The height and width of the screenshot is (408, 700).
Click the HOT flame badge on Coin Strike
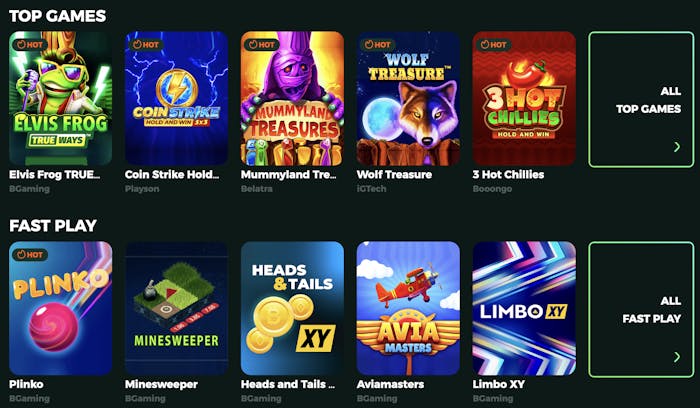click(146, 45)
